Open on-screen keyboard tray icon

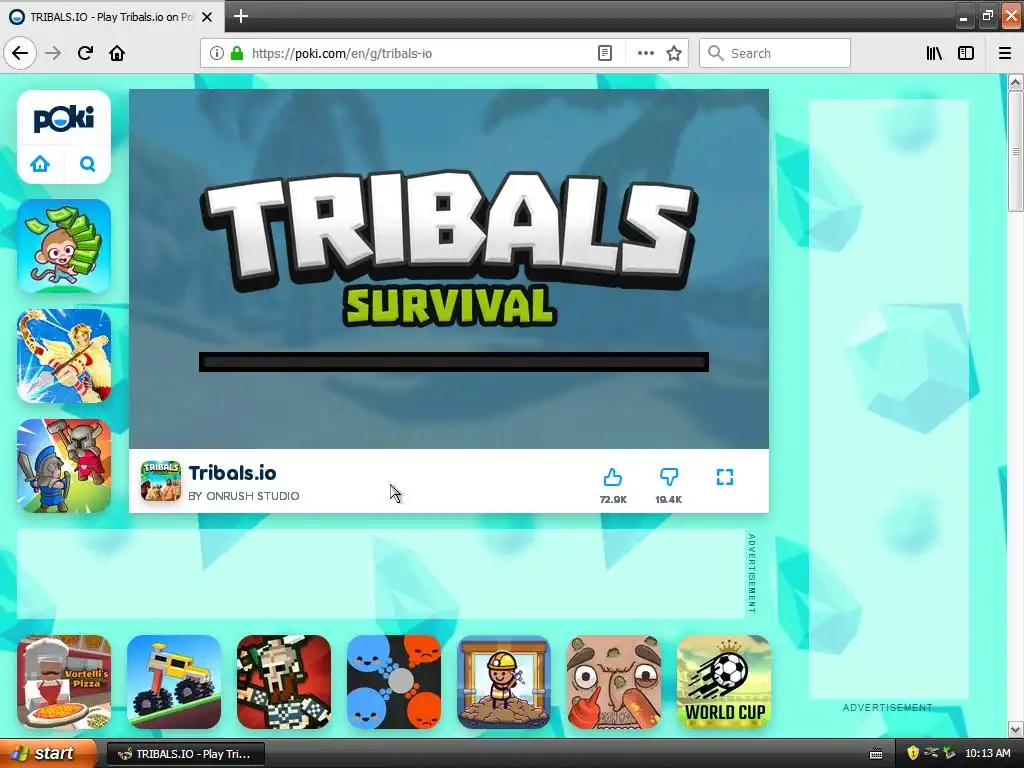tap(876, 754)
